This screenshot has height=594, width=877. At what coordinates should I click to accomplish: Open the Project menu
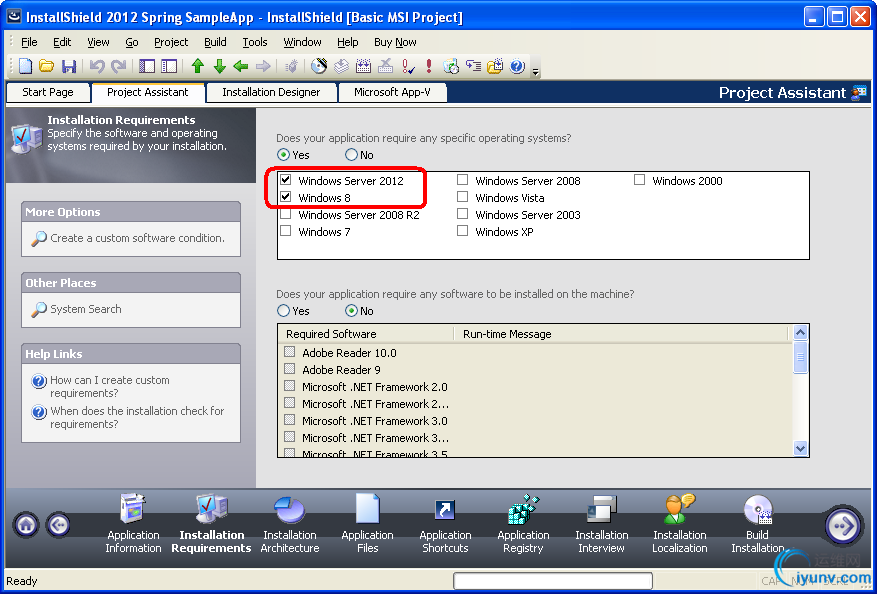coord(171,42)
